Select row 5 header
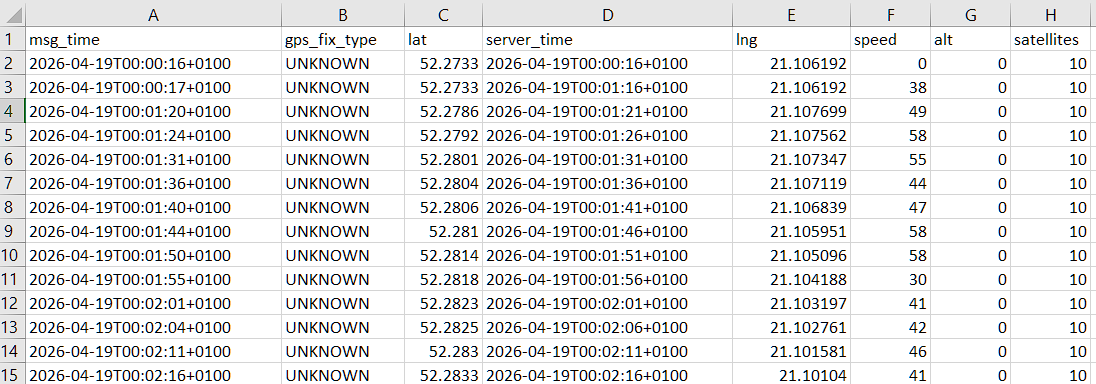The width and height of the screenshot is (1096, 384). point(13,135)
